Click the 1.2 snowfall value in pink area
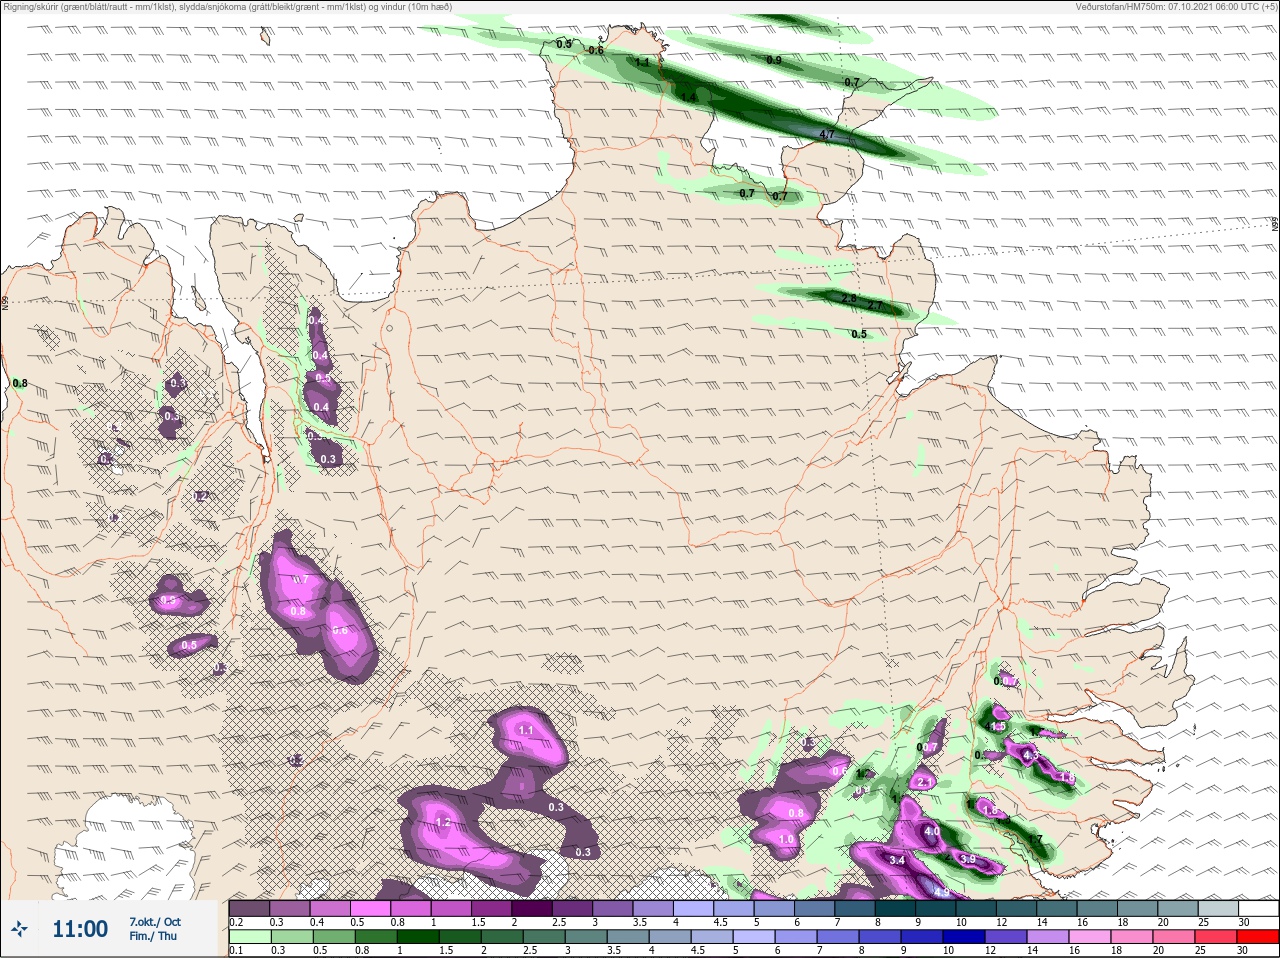 click(444, 822)
